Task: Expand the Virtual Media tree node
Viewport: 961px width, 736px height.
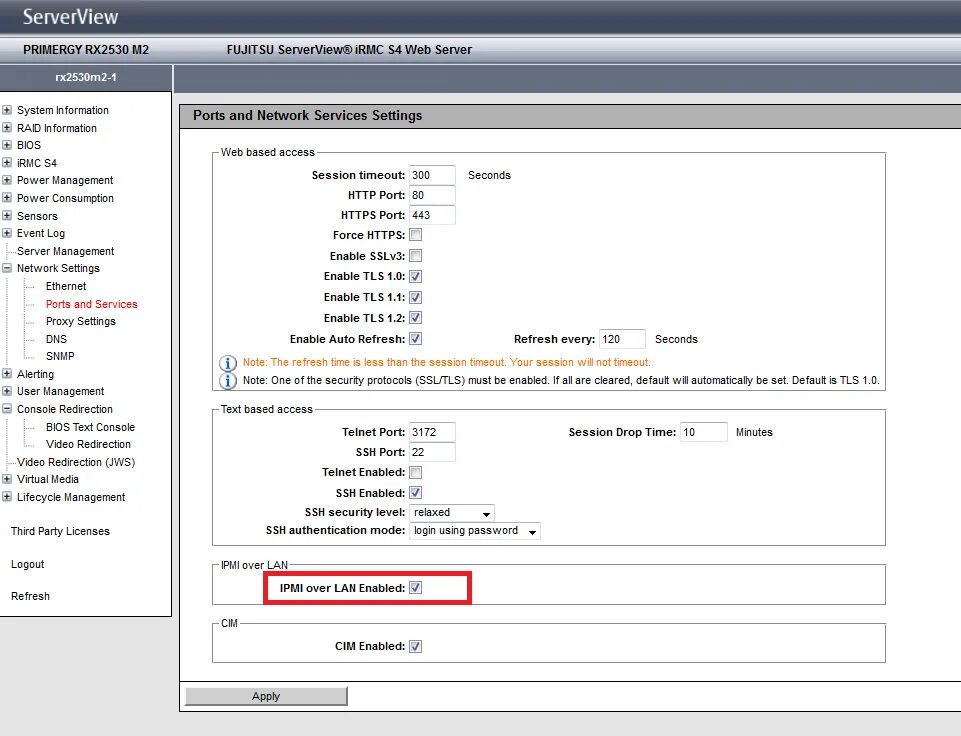Action: (7, 479)
